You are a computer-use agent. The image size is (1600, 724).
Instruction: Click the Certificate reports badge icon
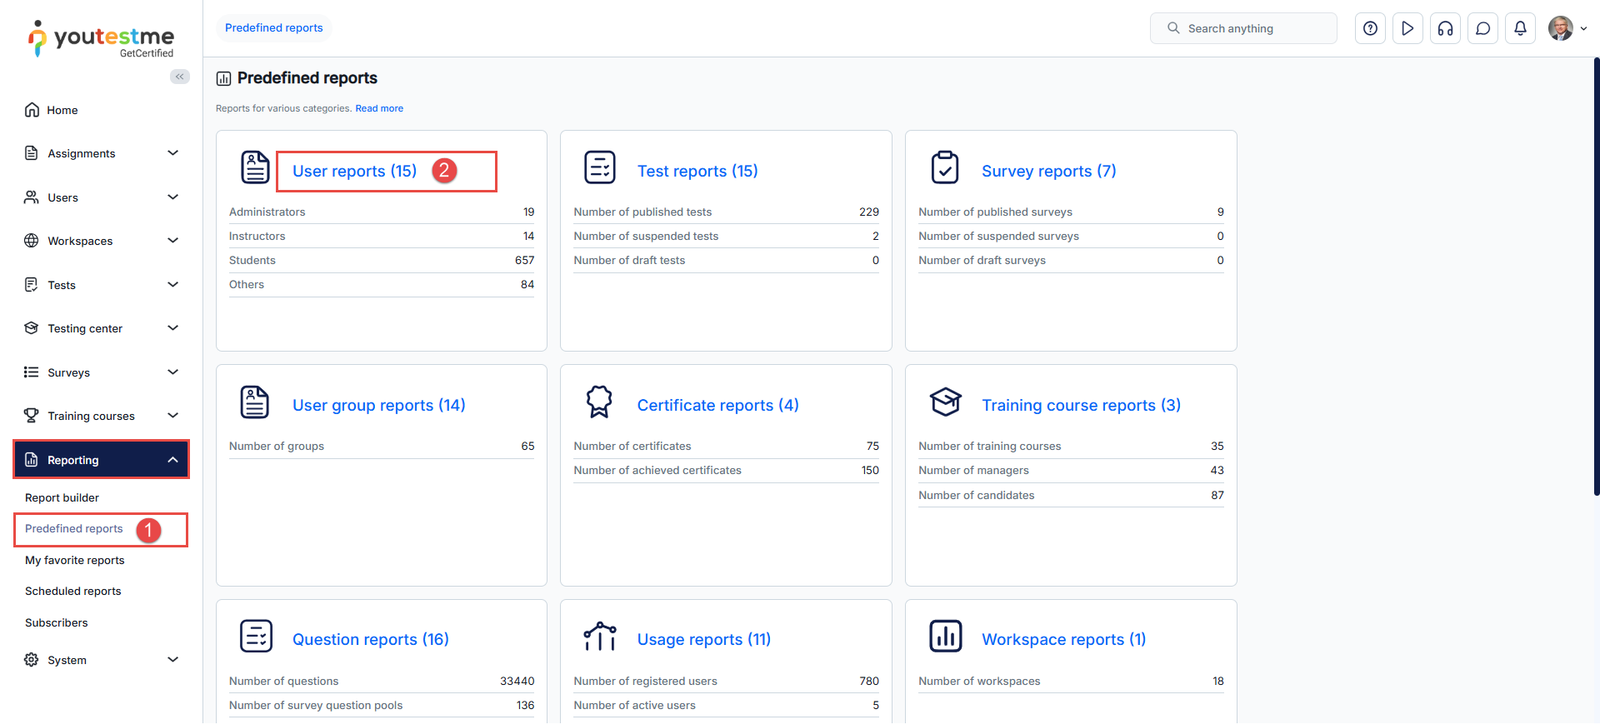[599, 402]
